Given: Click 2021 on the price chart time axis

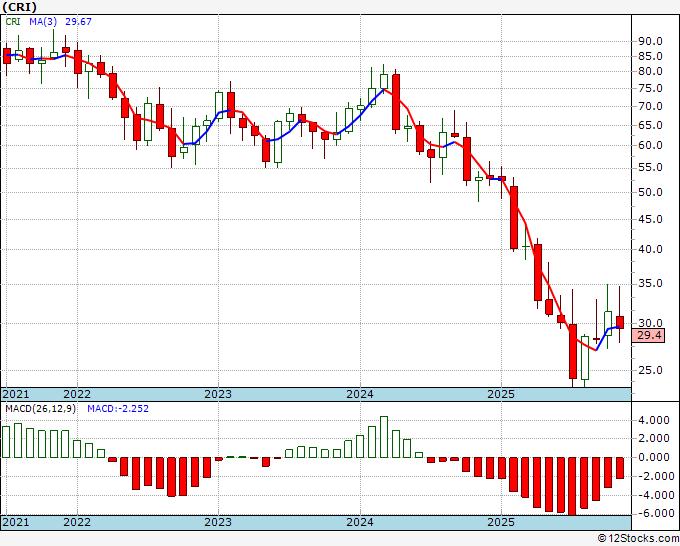Looking at the screenshot, I should click(16, 394).
